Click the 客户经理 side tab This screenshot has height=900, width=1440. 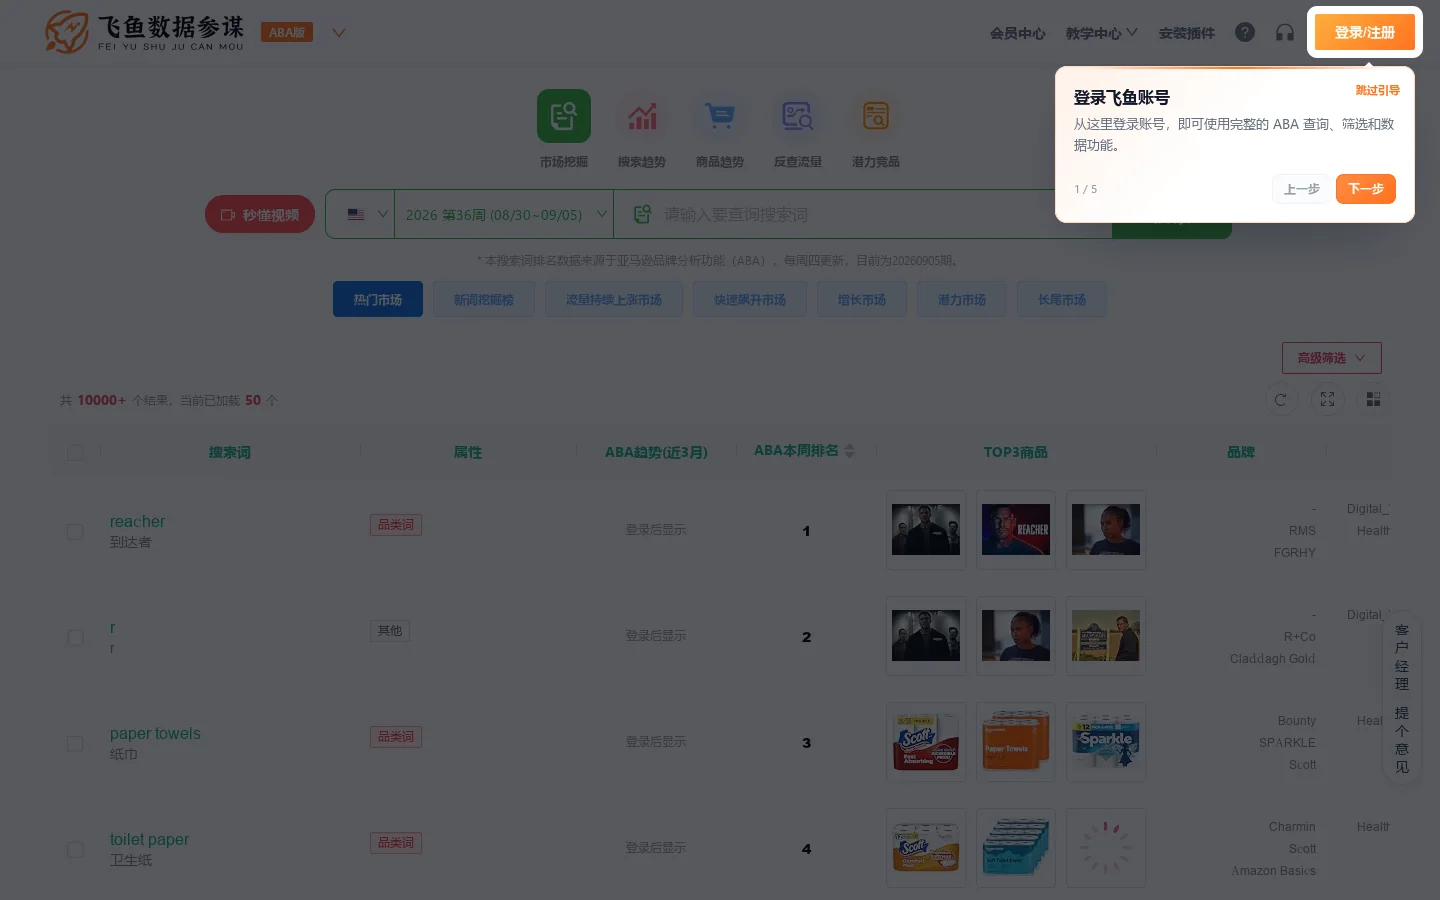pos(1402,657)
